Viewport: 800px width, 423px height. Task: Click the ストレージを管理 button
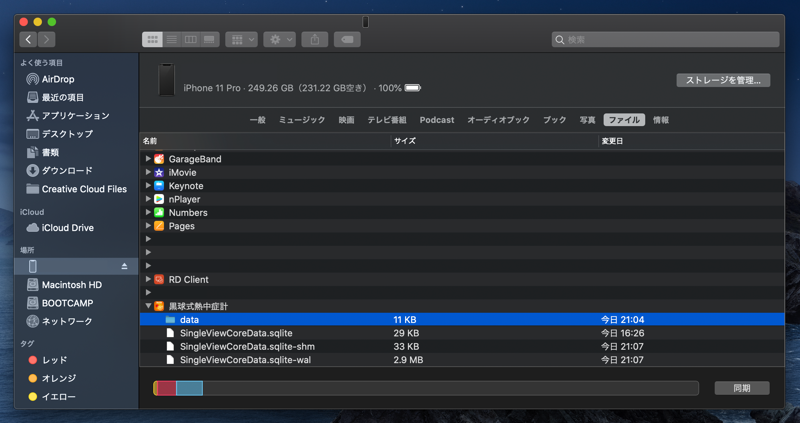(723, 80)
